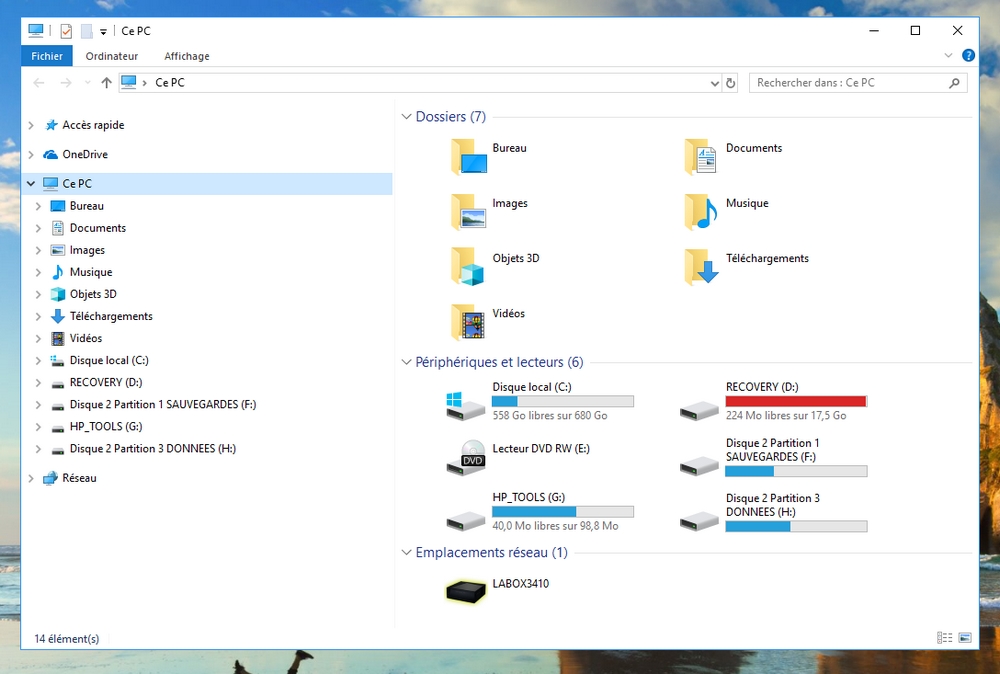1000x674 pixels.
Task: Click the Rechercher dans : Ce PC search field
Action: tap(848, 83)
